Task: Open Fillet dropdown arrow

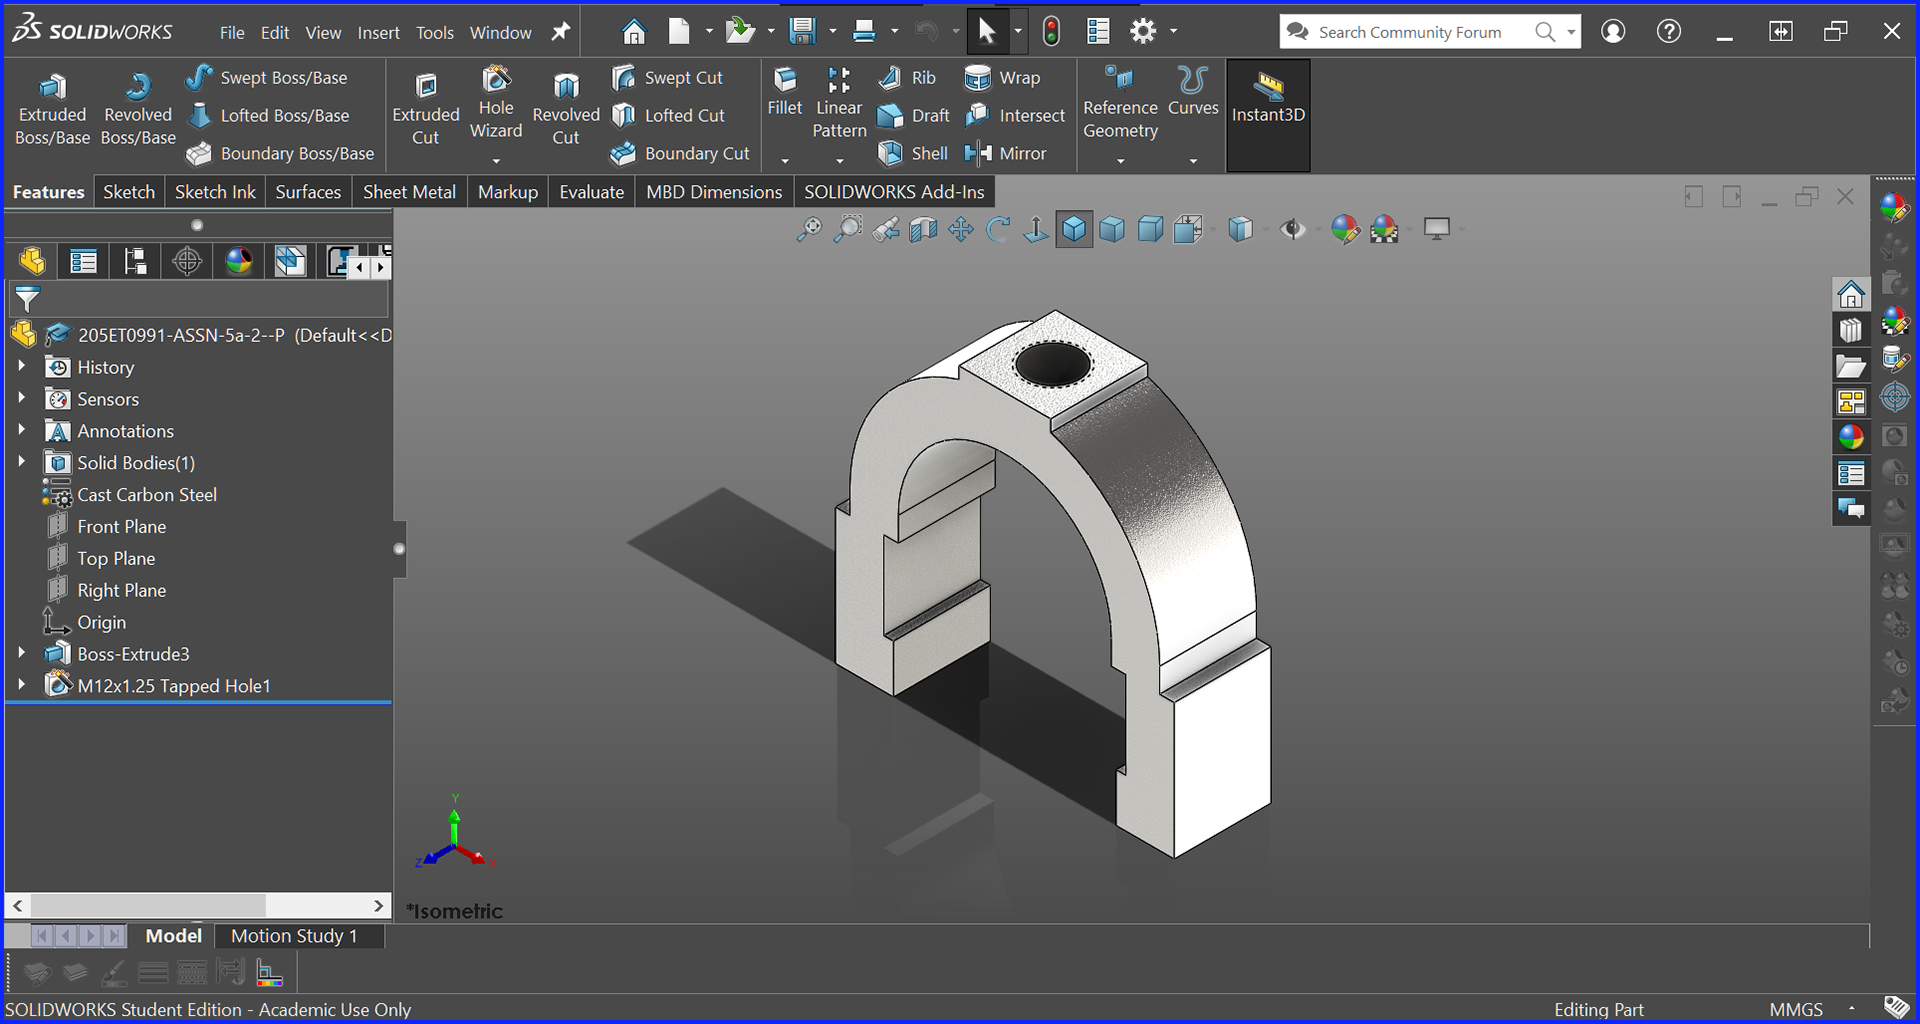Action: click(x=785, y=161)
